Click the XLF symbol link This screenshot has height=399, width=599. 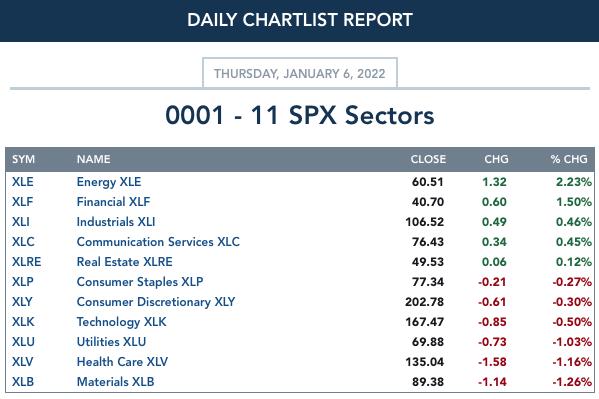22,202
